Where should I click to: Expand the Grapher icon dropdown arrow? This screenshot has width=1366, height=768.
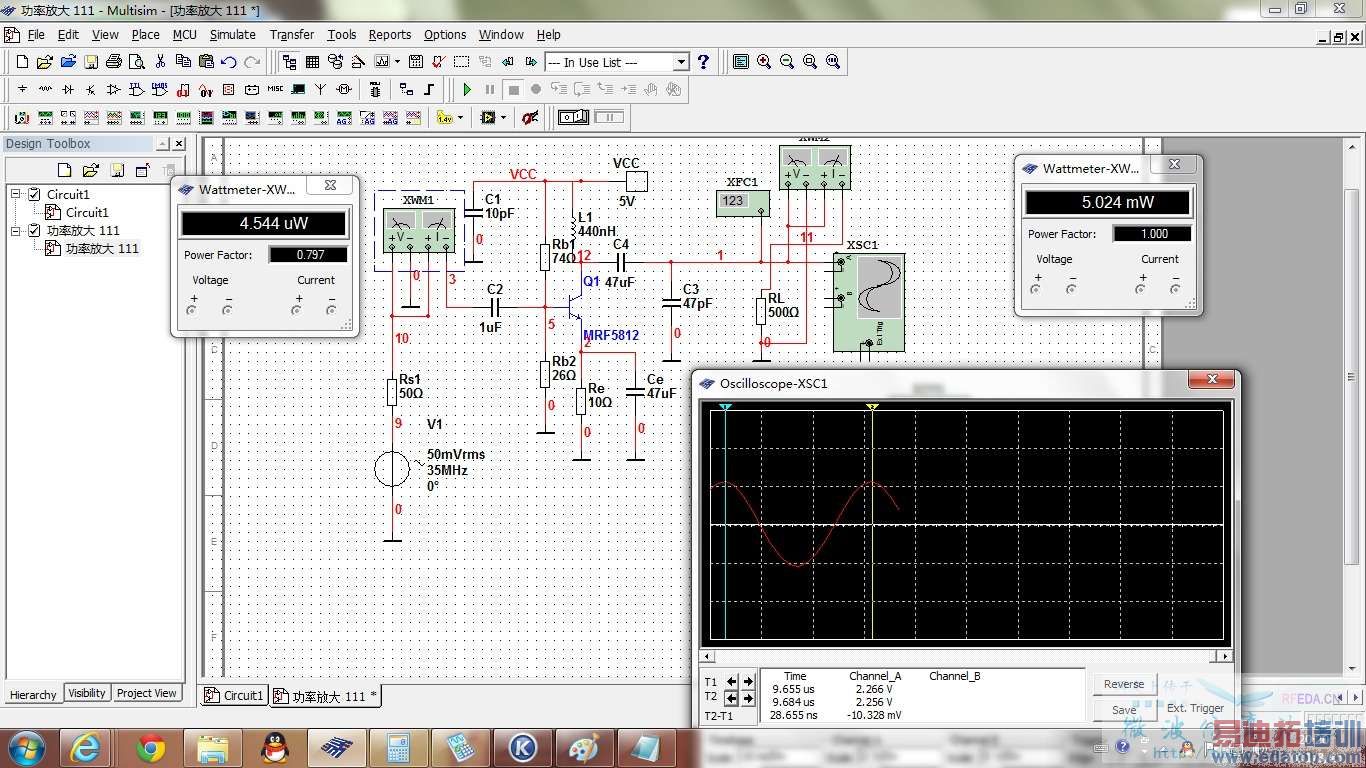pos(397,62)
